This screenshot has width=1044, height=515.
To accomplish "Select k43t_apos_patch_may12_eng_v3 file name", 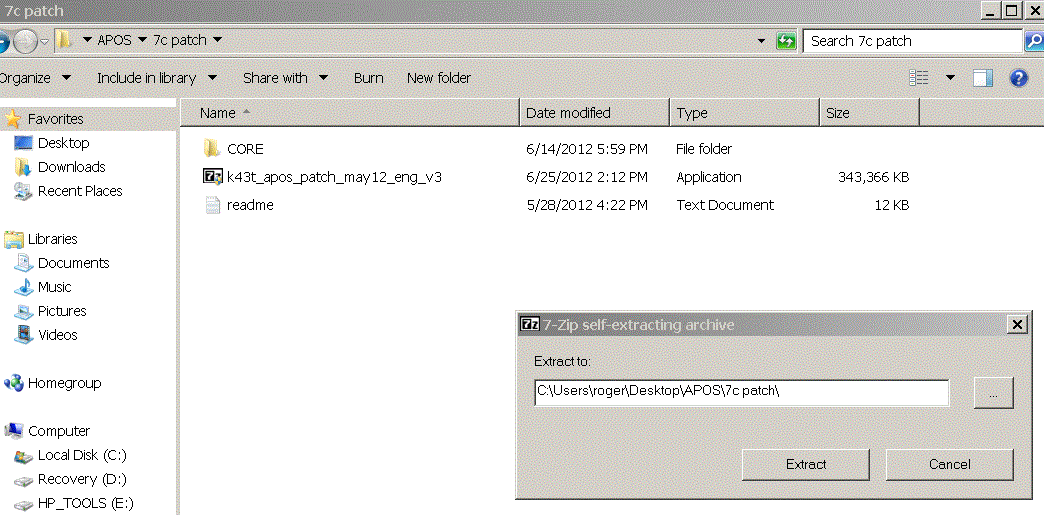I will (x=334, y=177).
